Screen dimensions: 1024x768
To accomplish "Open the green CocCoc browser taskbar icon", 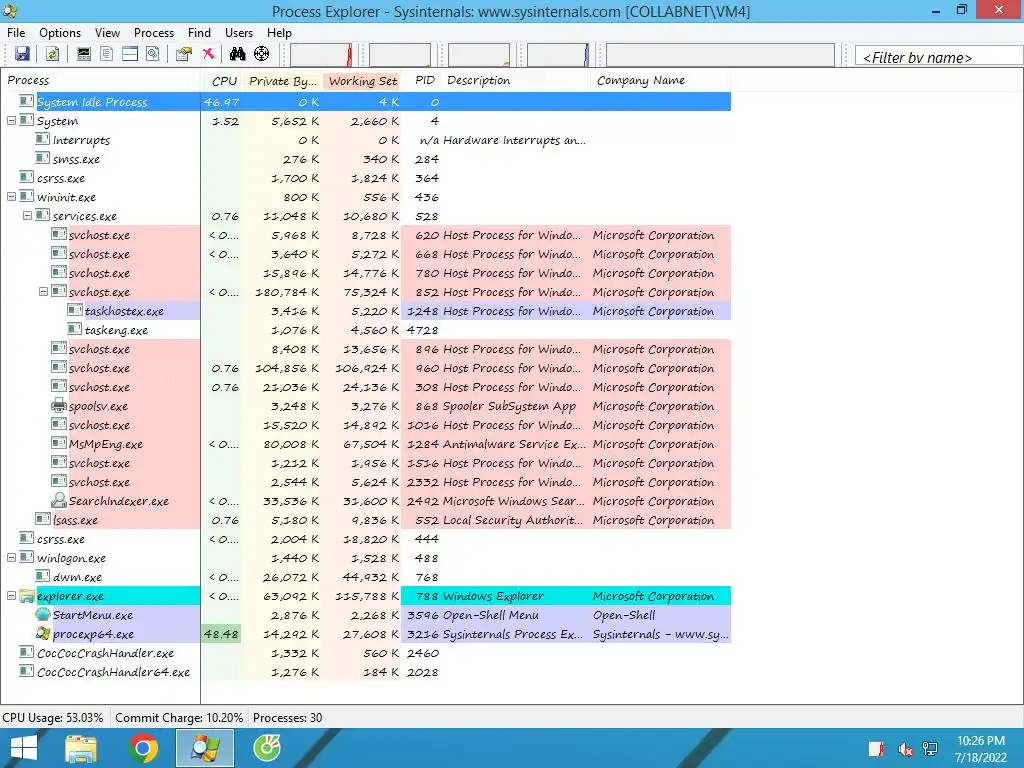I will click(266, 748).
